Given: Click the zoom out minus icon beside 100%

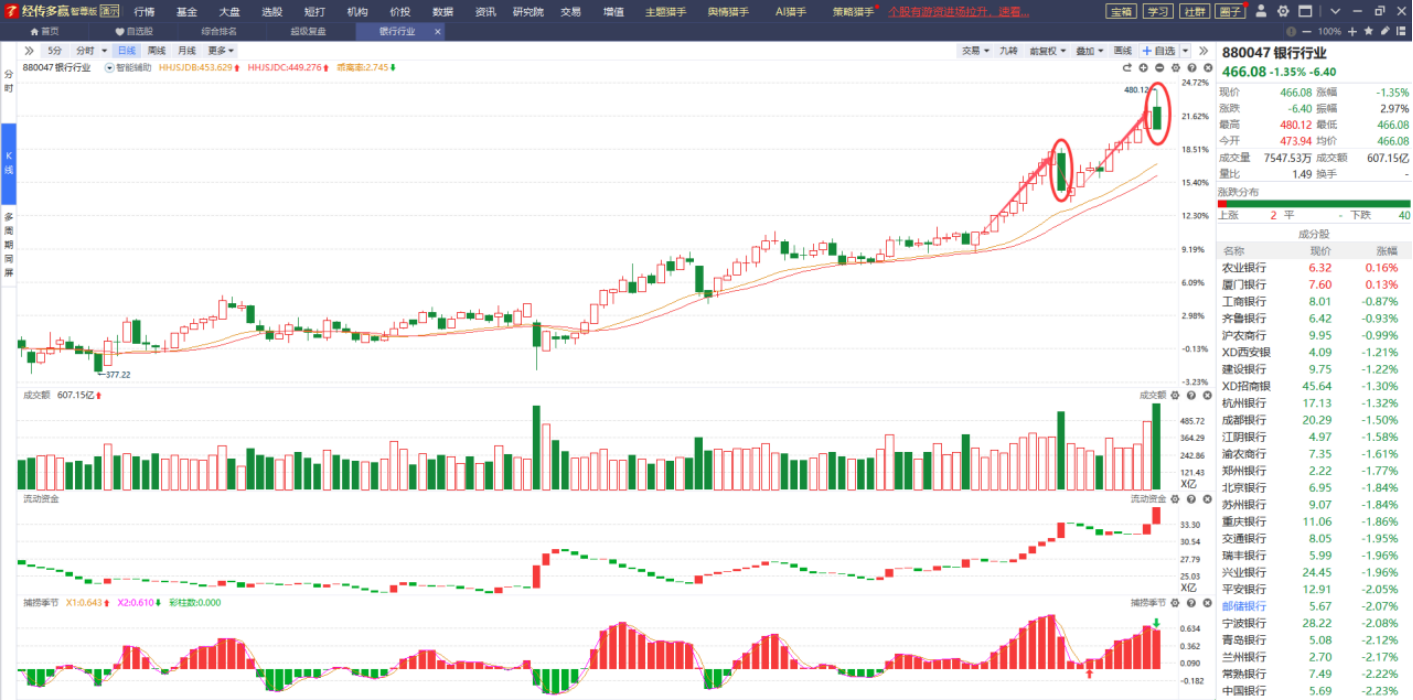Looking at the screenshot, I should [x=1307, y=32].
